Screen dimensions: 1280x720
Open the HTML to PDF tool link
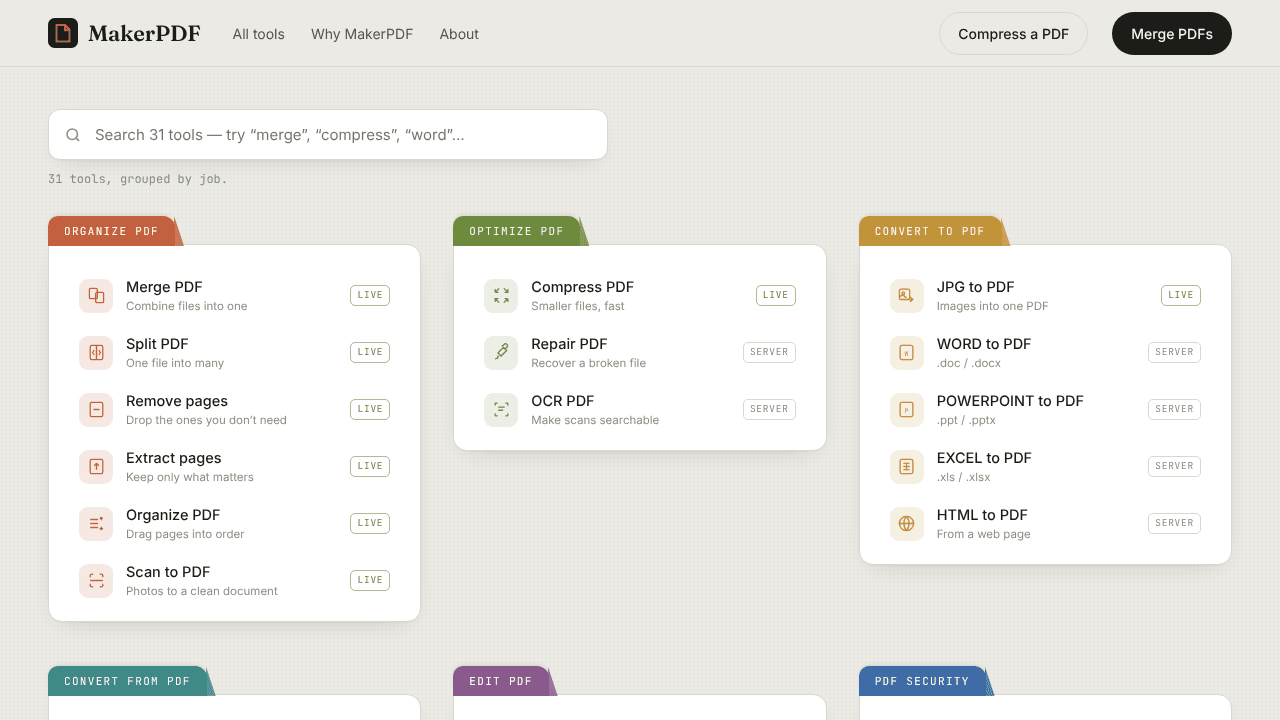(x=982, y=515)
